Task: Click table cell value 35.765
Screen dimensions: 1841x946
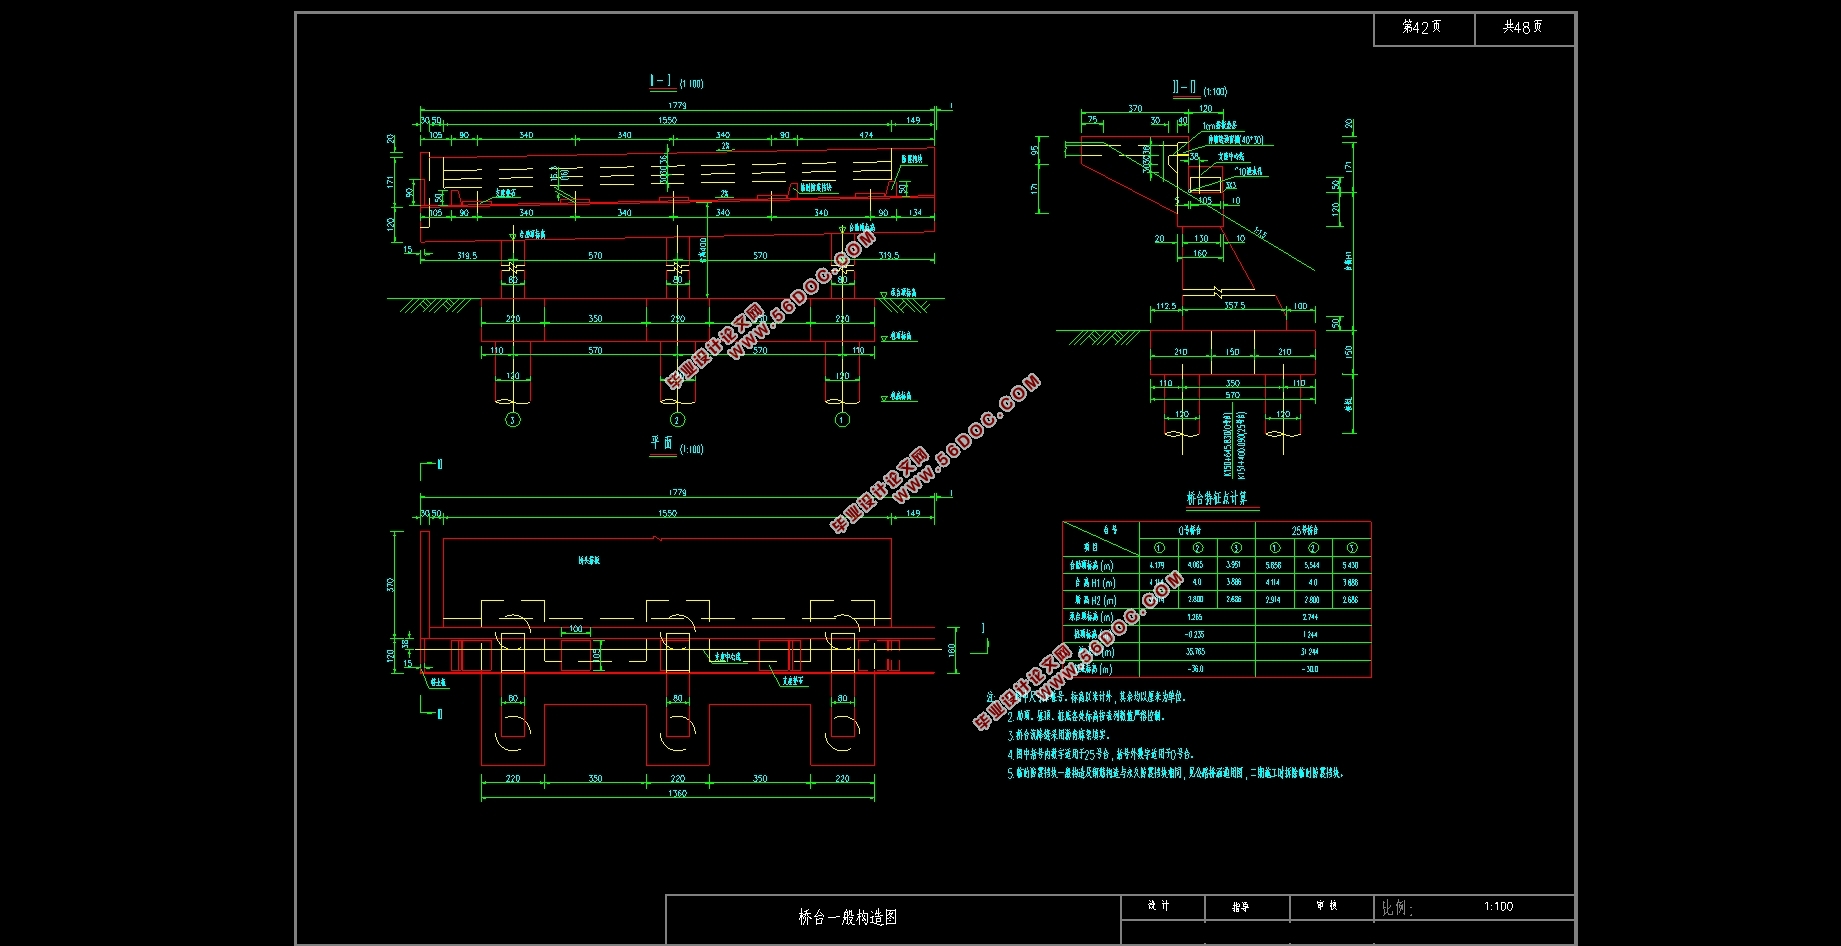Action: [1195, 651]
